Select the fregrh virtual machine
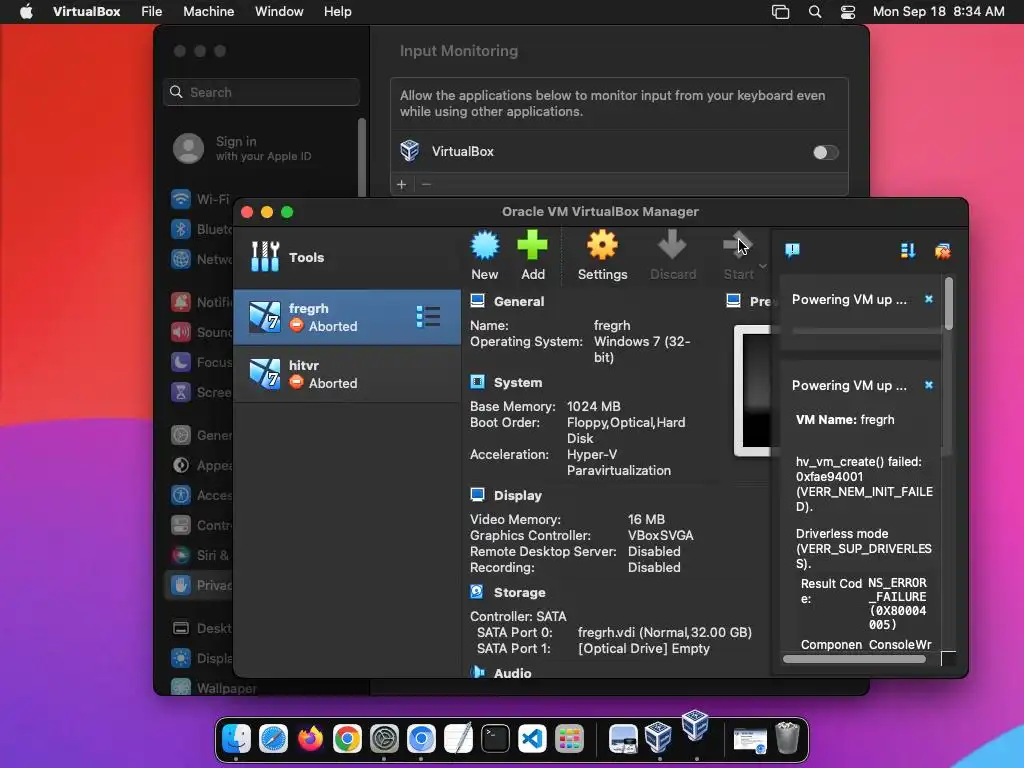Screen dimensions: 1024x768 pyautogui.click(x=347, y=317)
